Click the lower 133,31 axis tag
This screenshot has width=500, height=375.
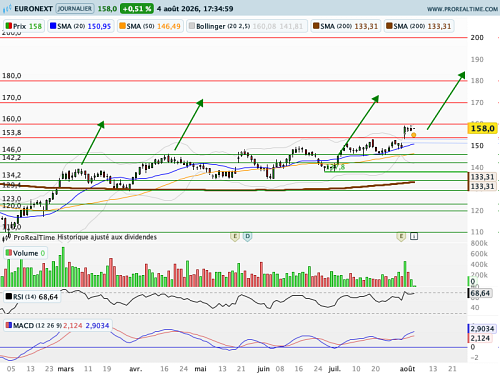click(483, 186)
